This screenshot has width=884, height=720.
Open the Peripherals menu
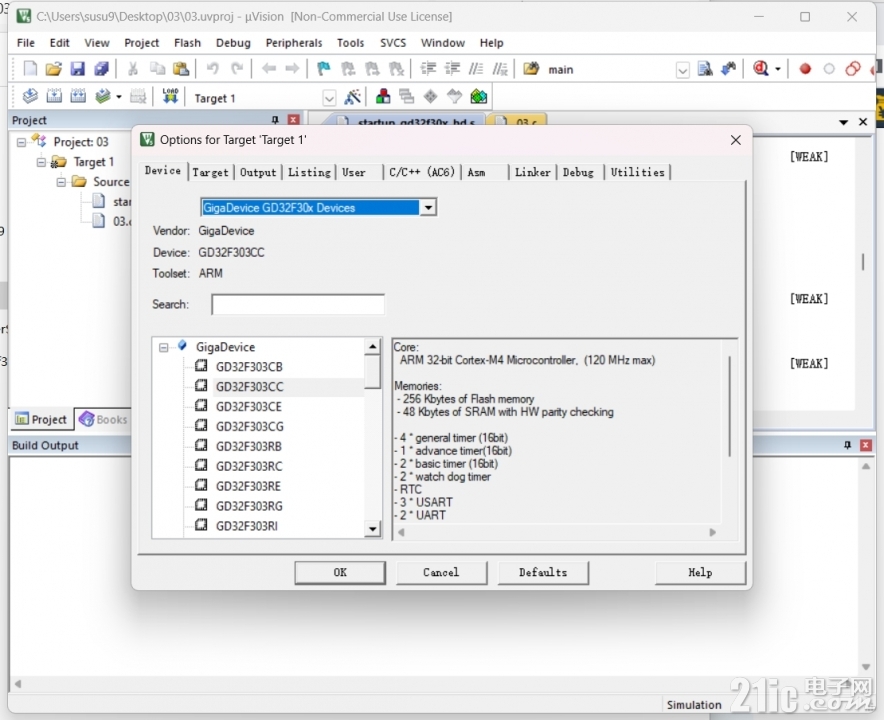click(294, 43)
